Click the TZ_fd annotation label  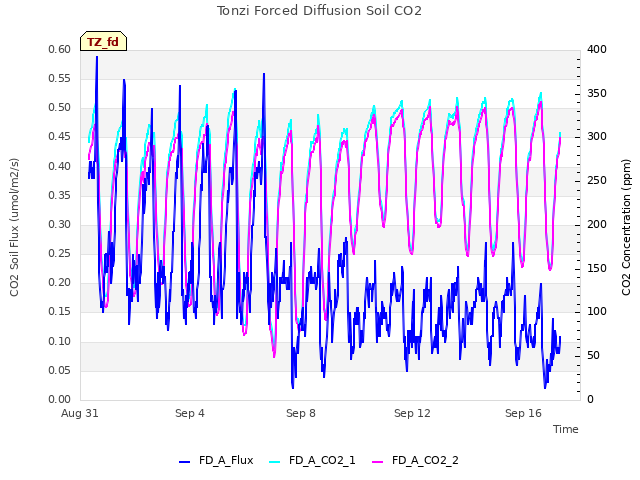pyautogui.click(x=103, y=41)
